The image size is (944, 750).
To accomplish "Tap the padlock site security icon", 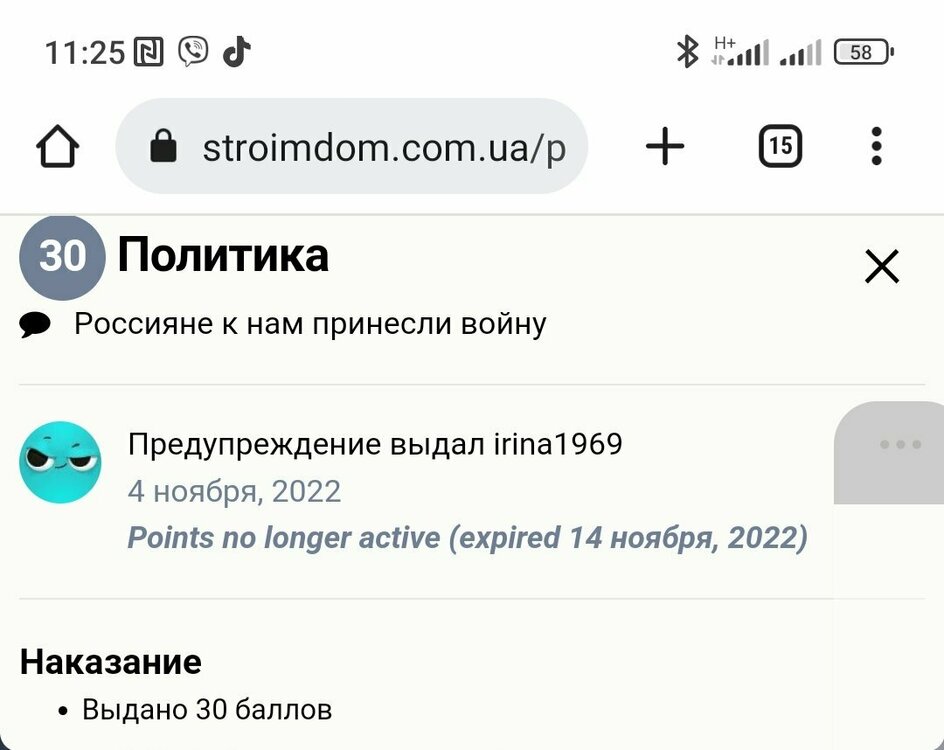I will tap(163, 148).
